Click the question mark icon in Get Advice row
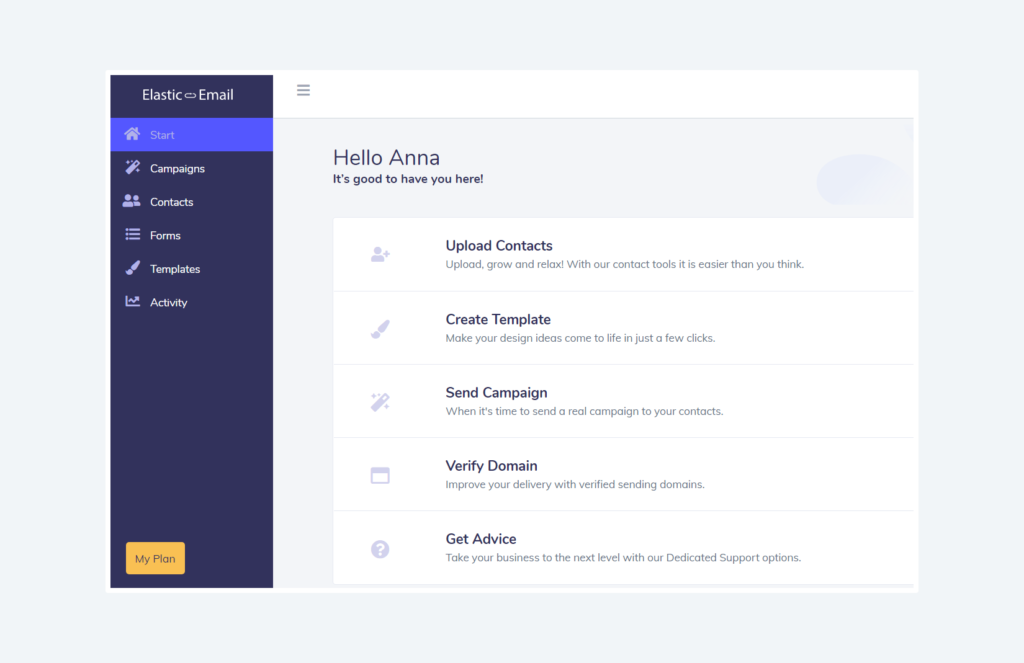The width and height of the screenshot is (1024, 663). (x=380, y=549)
